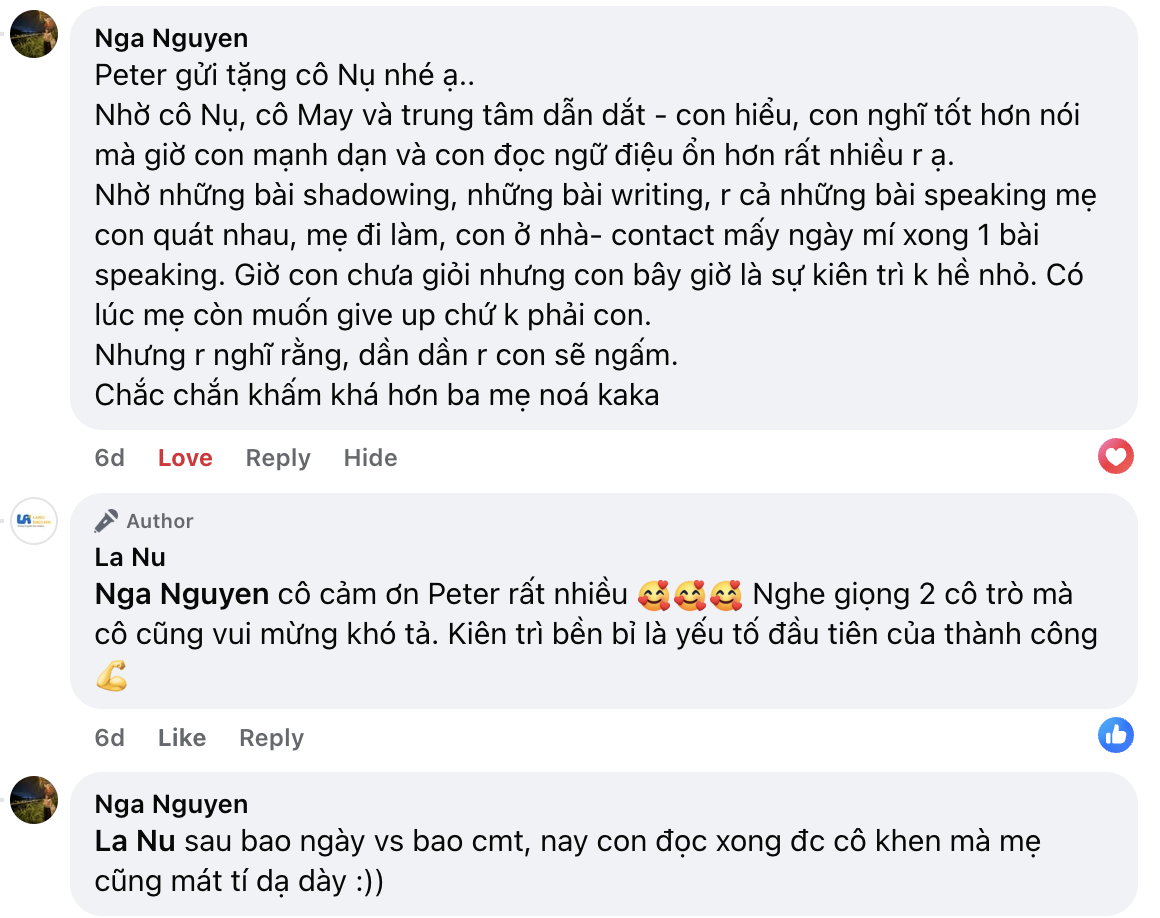Click the 6d timestamp on the first comment
Screen dimensions: 1160x918
[x=108, y=457]
